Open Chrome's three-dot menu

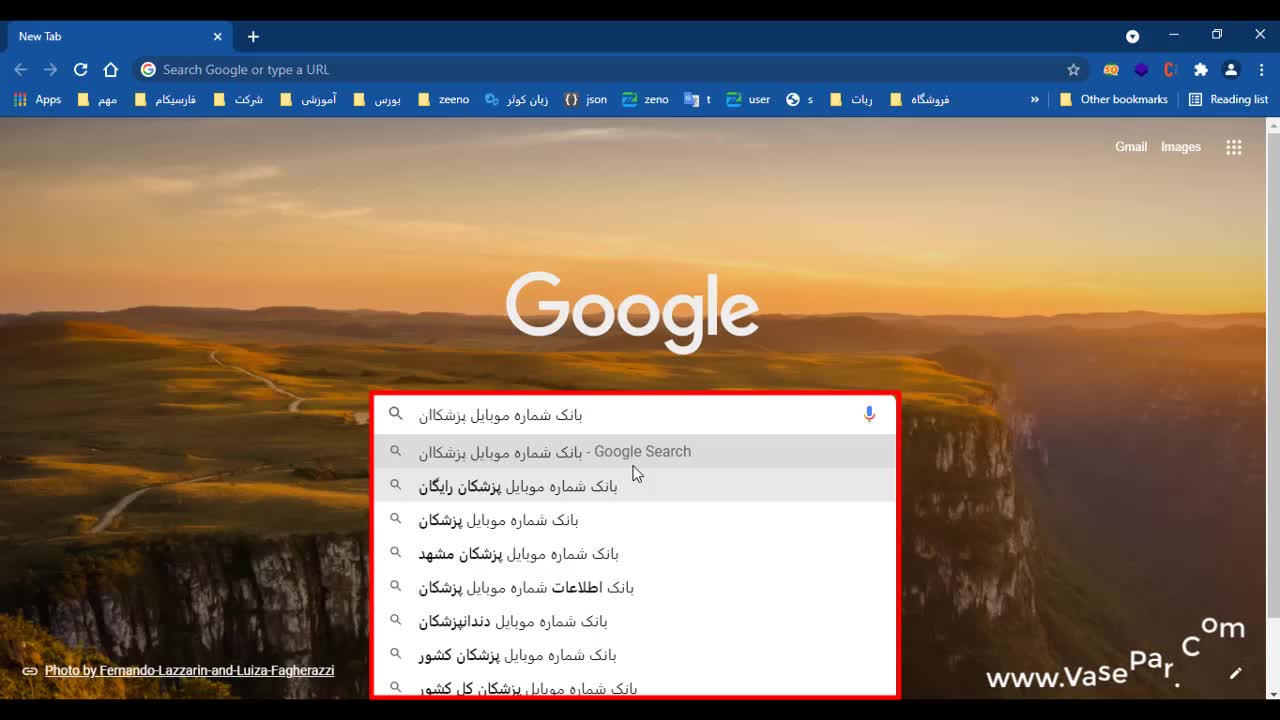(1261, 70)
